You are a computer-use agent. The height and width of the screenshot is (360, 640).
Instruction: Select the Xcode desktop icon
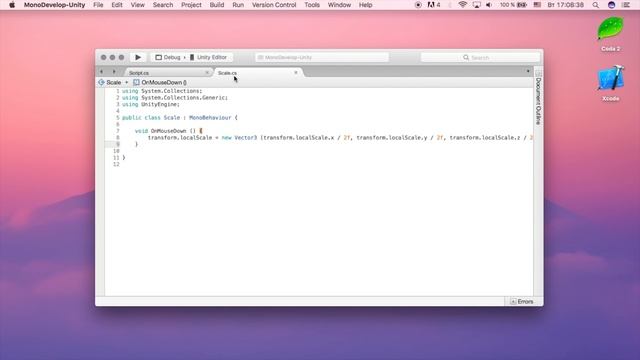tap(611, 83)
